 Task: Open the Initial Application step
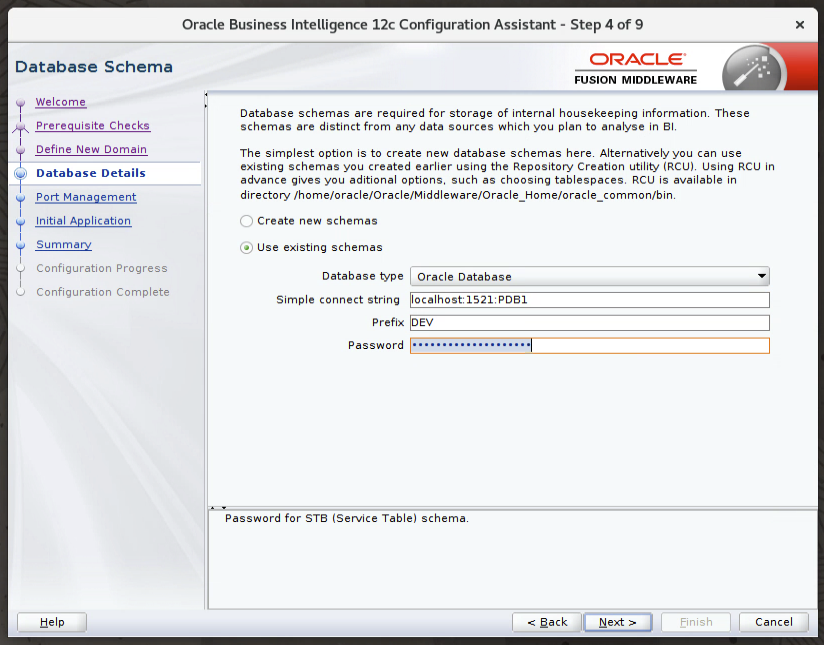pyautogui.click(x=83, y=221)
